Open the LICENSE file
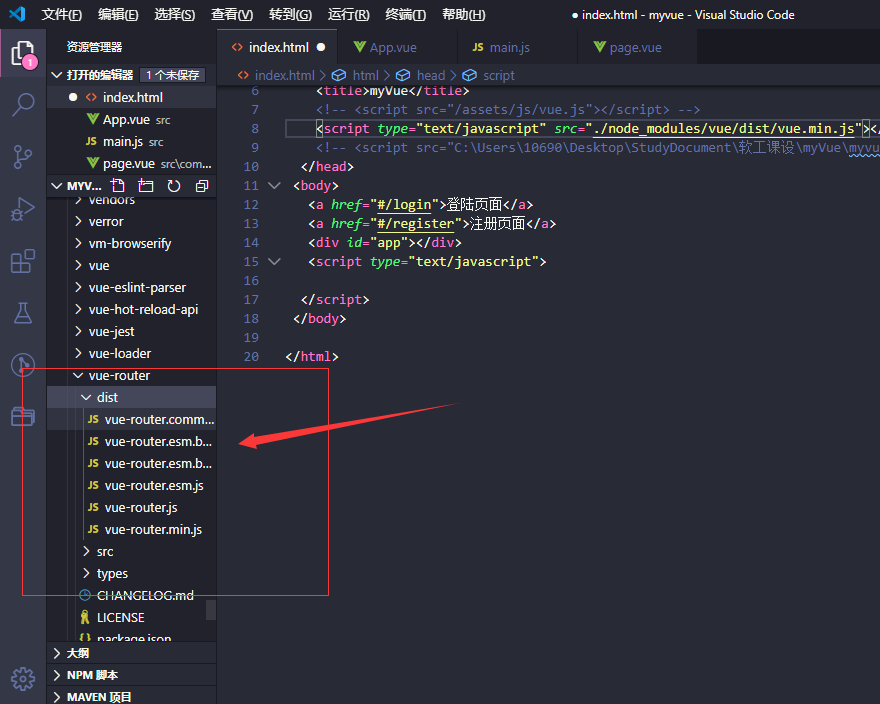 point(131,618)
